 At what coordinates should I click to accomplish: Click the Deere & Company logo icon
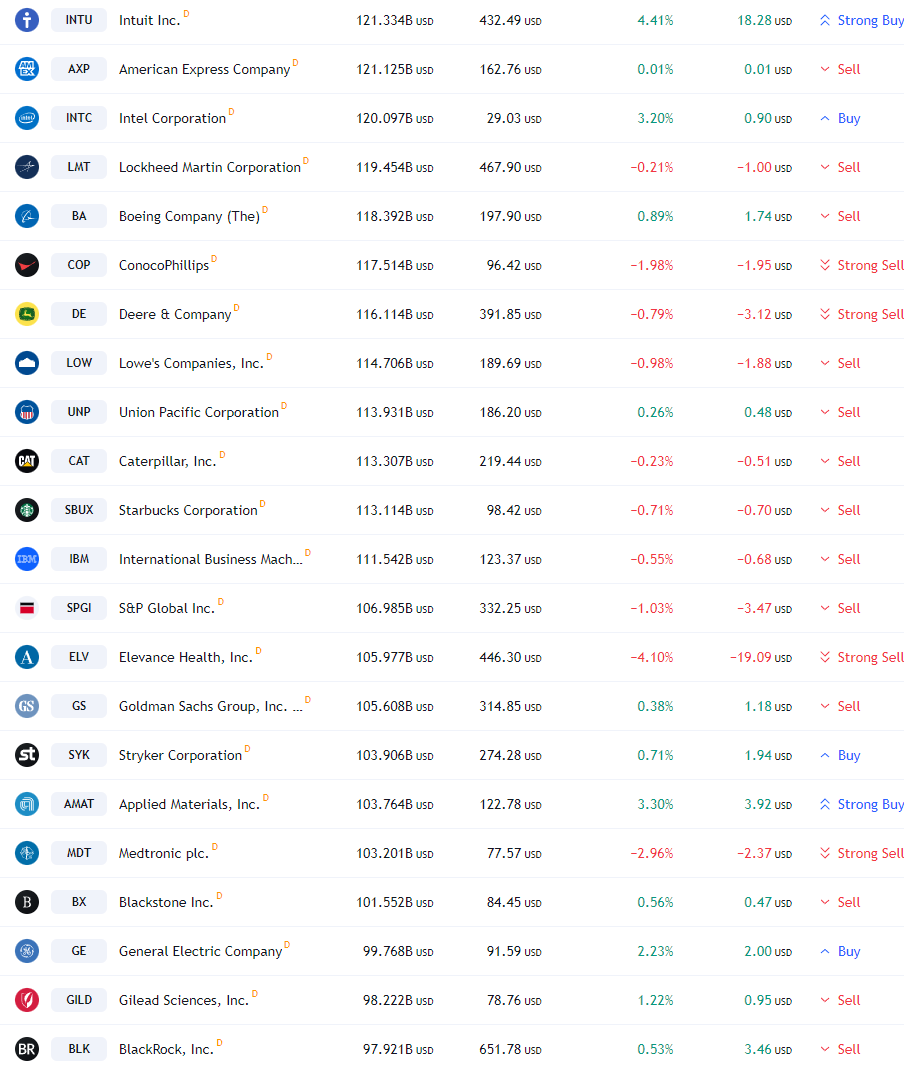click(x=27, y=314)
